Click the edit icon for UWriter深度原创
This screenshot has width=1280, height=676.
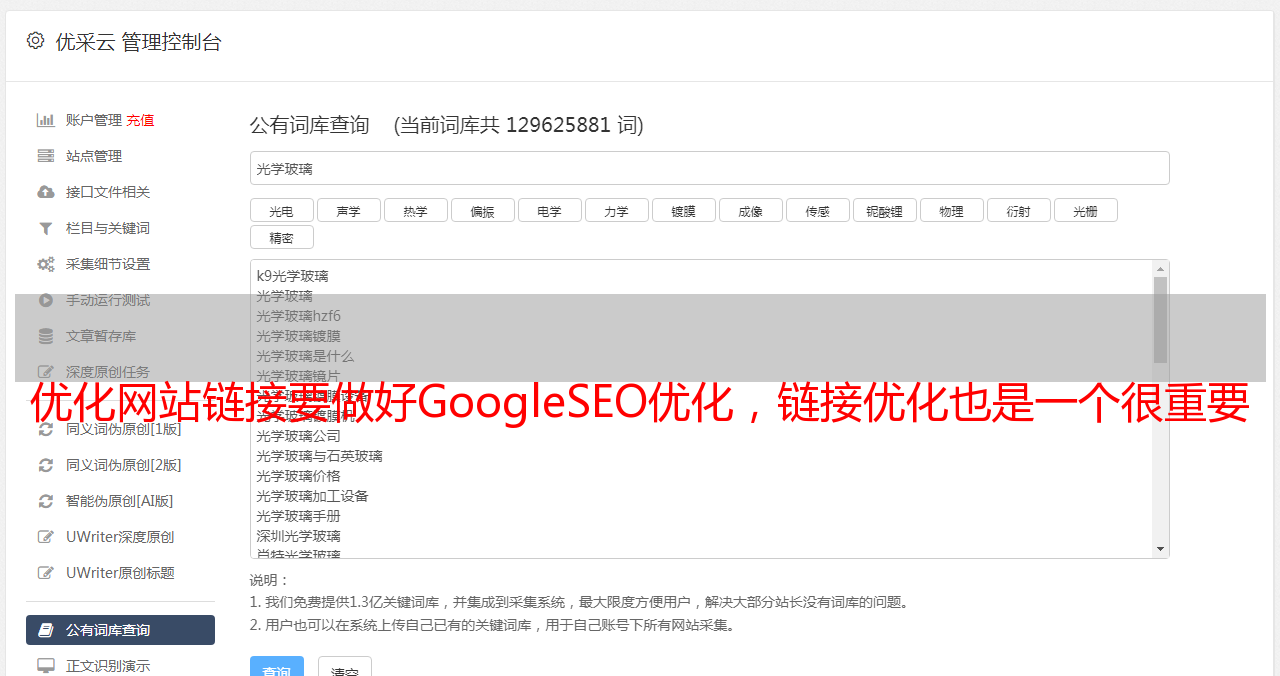point(46,537)
